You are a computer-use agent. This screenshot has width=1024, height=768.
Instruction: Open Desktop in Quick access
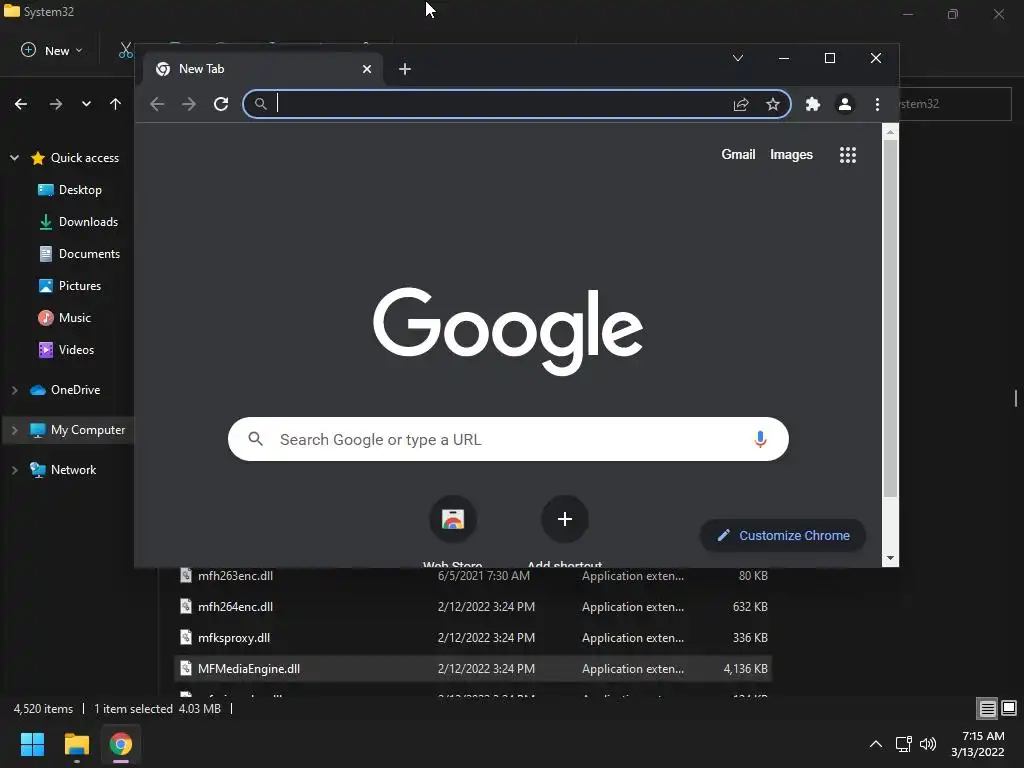70,189
